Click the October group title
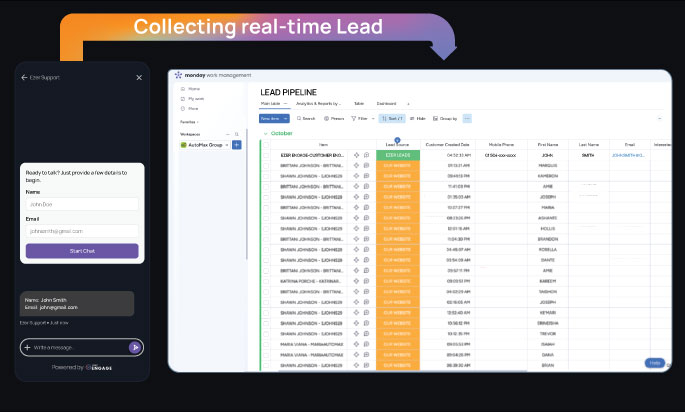Screen dimensions: 685x412 coord(282,133)
